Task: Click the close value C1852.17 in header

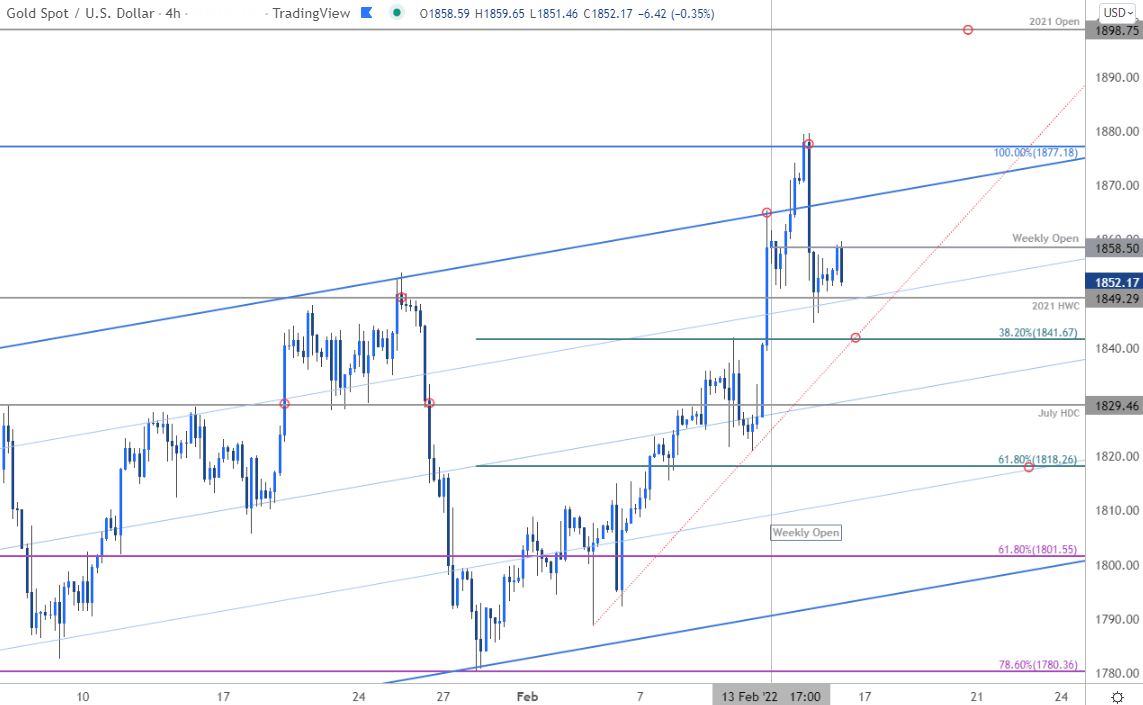Action: tap(607, 13)
